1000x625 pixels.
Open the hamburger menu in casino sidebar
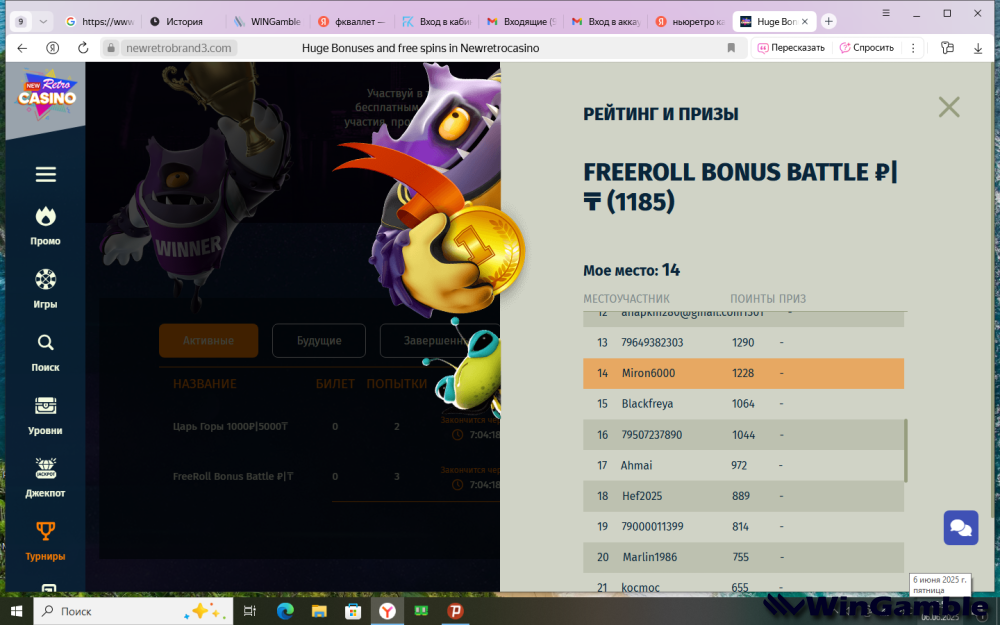(45, 174)
